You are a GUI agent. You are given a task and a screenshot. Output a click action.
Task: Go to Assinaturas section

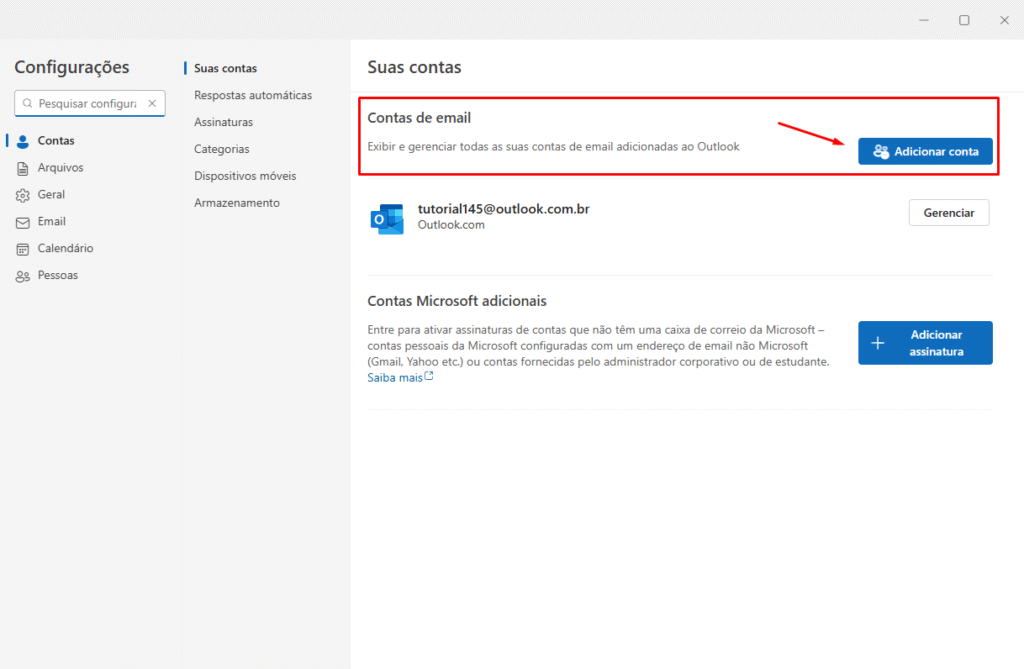(x=223, y=122)
